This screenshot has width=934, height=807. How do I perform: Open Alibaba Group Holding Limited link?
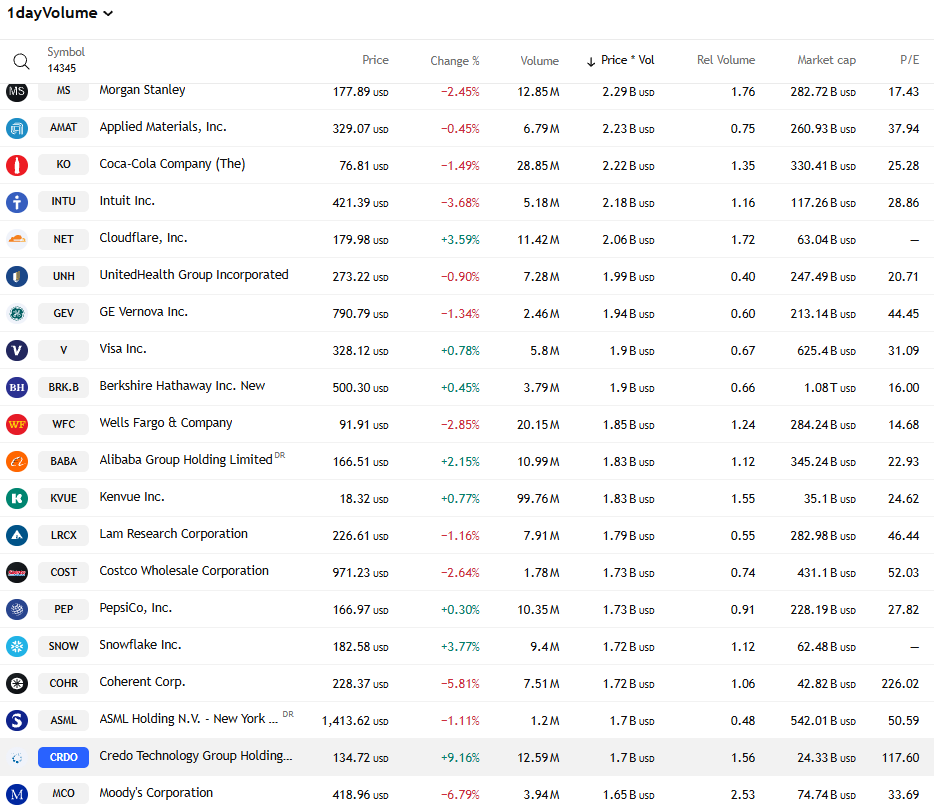tap(186, 460)
